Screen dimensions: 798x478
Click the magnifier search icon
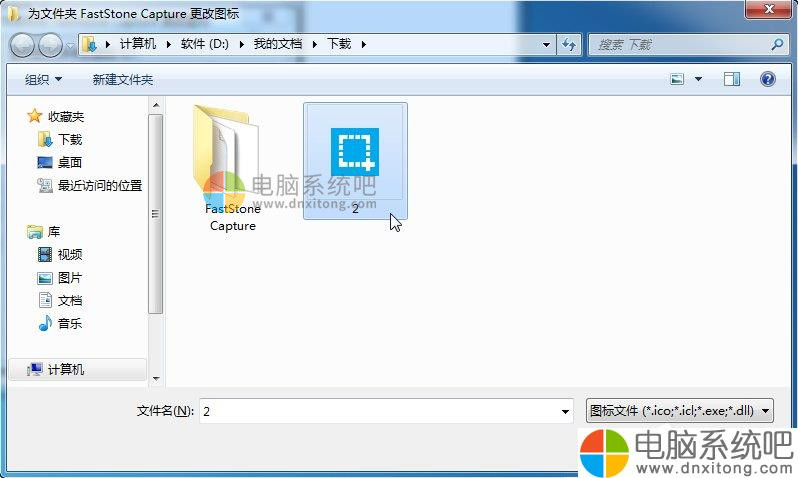coord(777,45)
